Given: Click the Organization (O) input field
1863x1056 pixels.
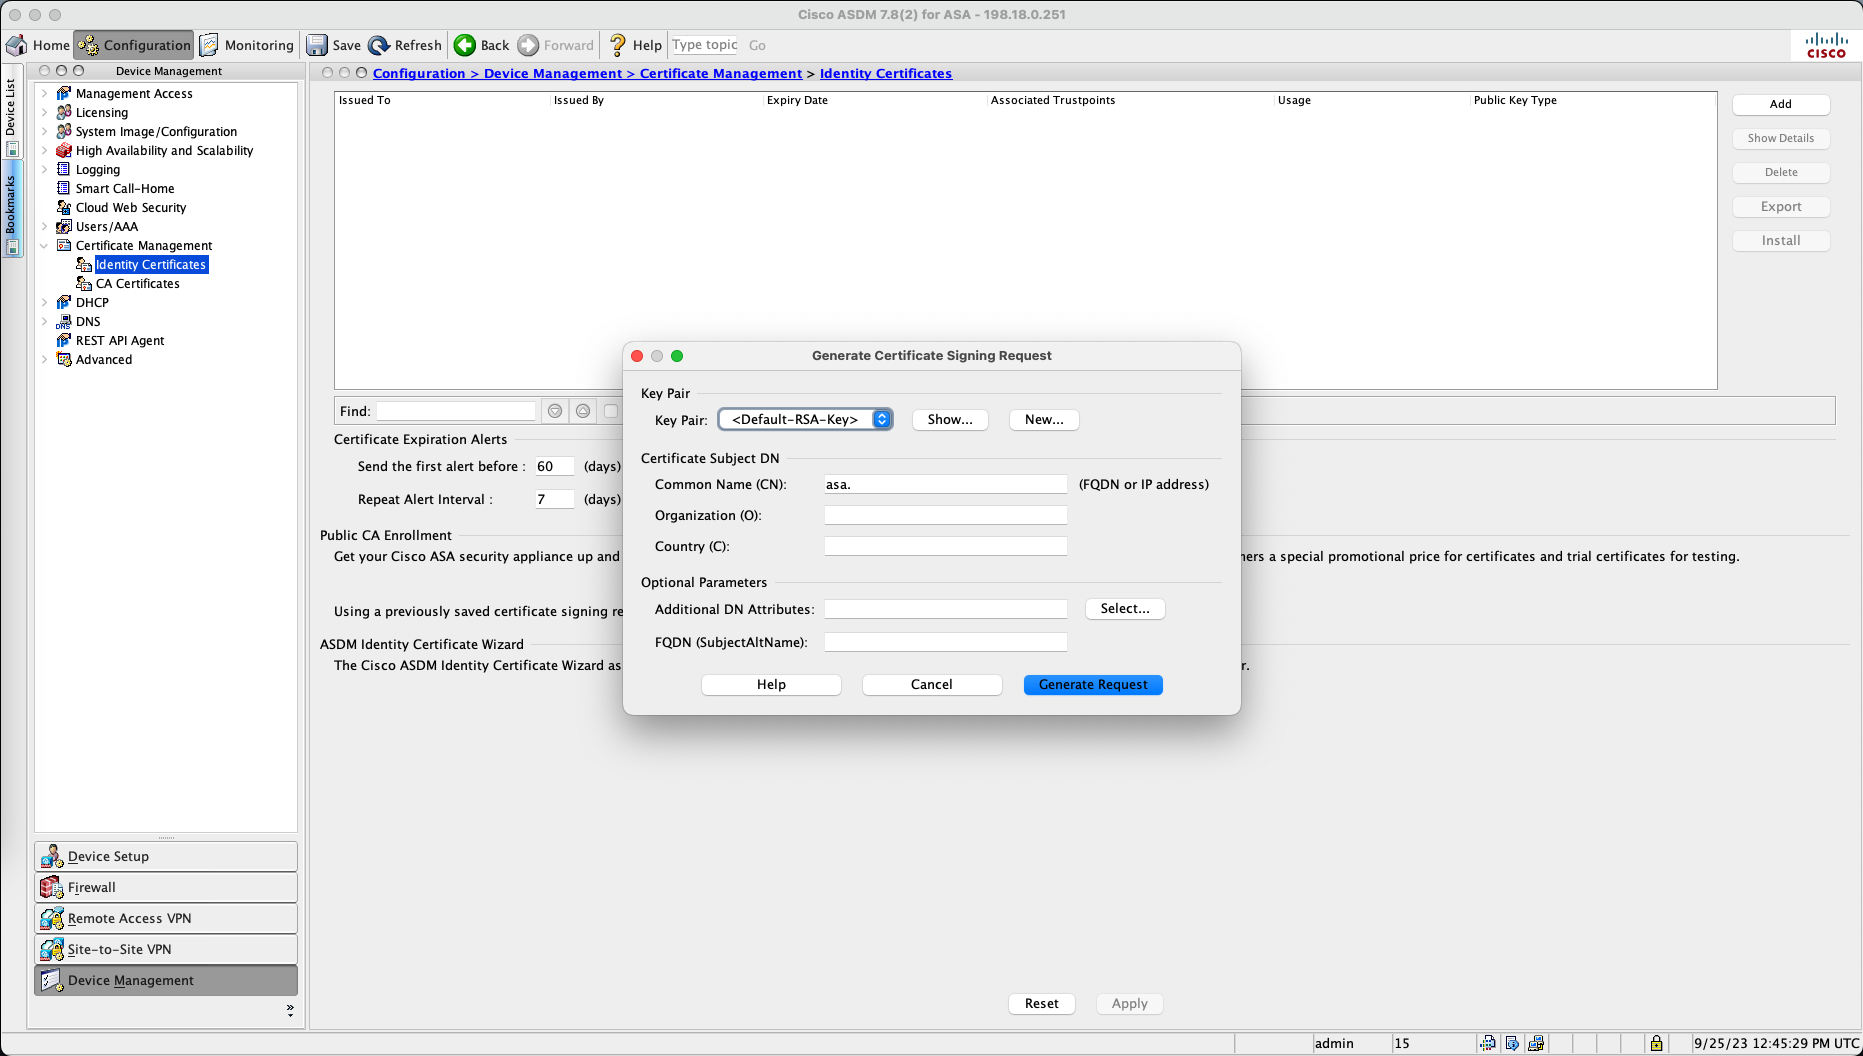Looking at the screenshot, I should pos(945,516).
